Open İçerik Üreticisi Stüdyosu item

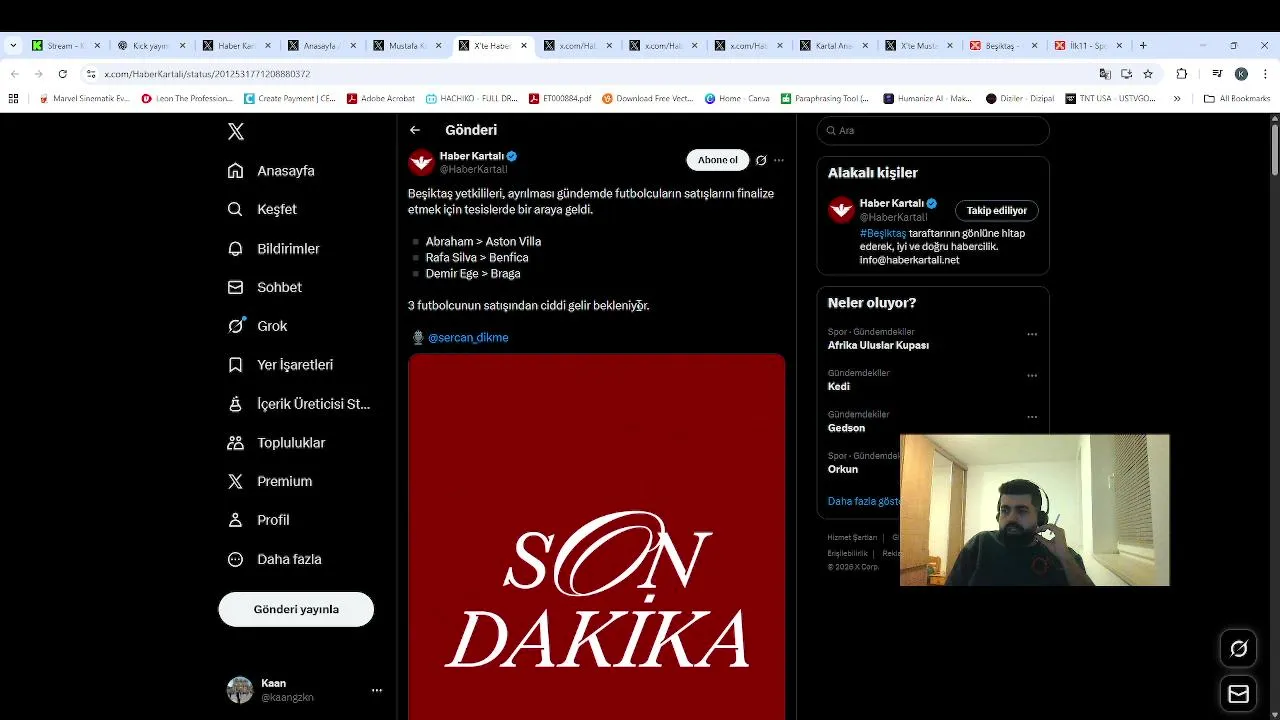click(x=299, y=404)
